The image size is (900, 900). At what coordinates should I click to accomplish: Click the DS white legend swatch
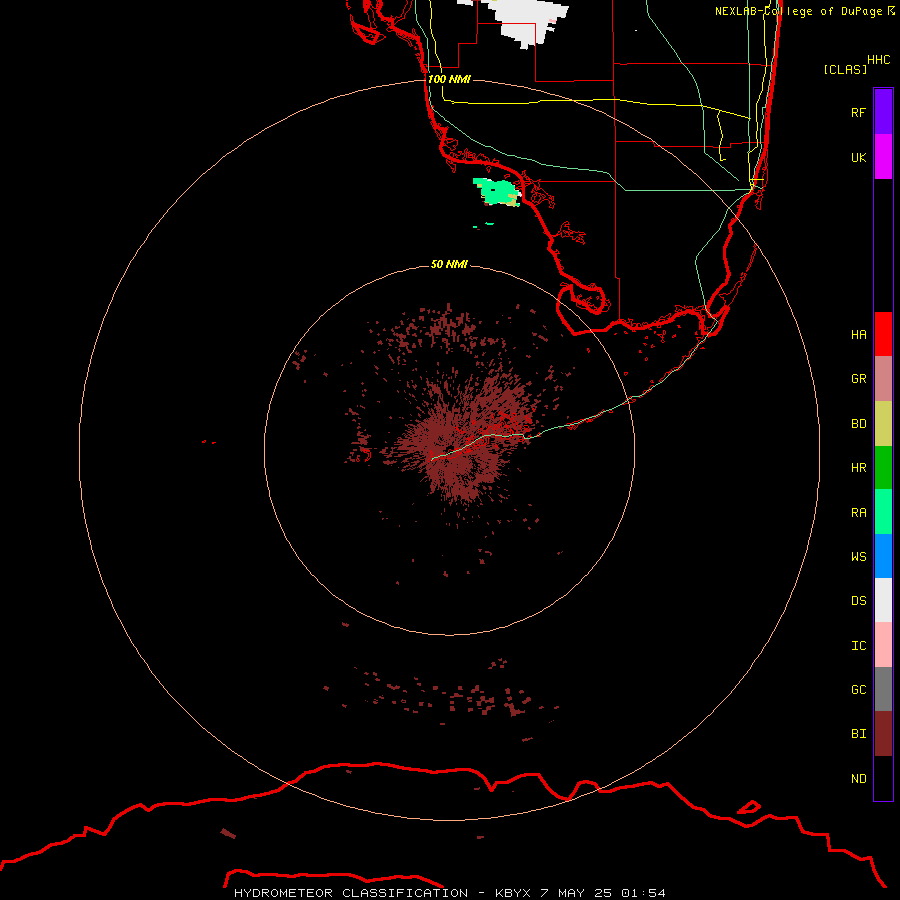(x=883, y=600)
